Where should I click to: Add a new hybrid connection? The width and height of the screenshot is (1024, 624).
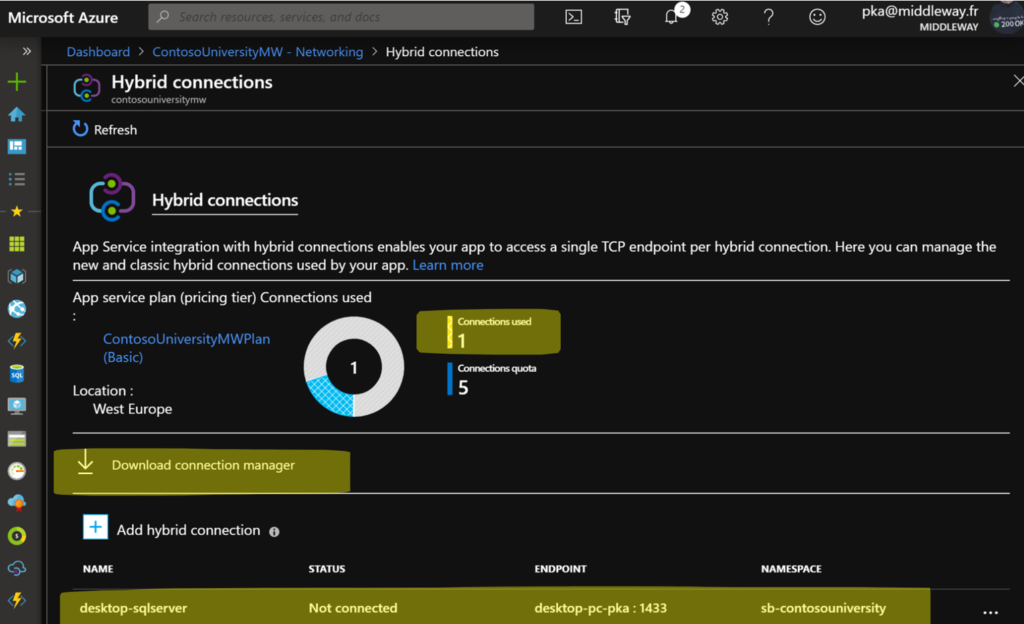point(181,529)
